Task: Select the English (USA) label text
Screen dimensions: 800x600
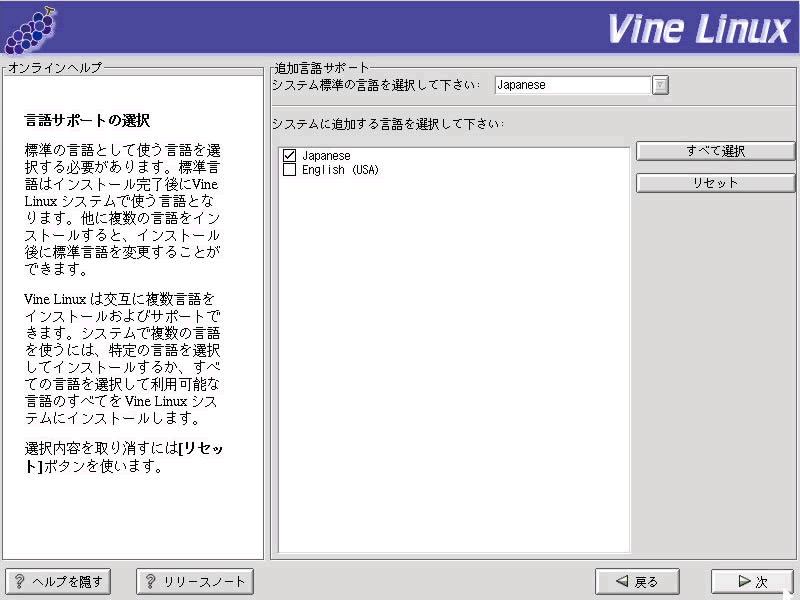Action: (x=340, y=169)
